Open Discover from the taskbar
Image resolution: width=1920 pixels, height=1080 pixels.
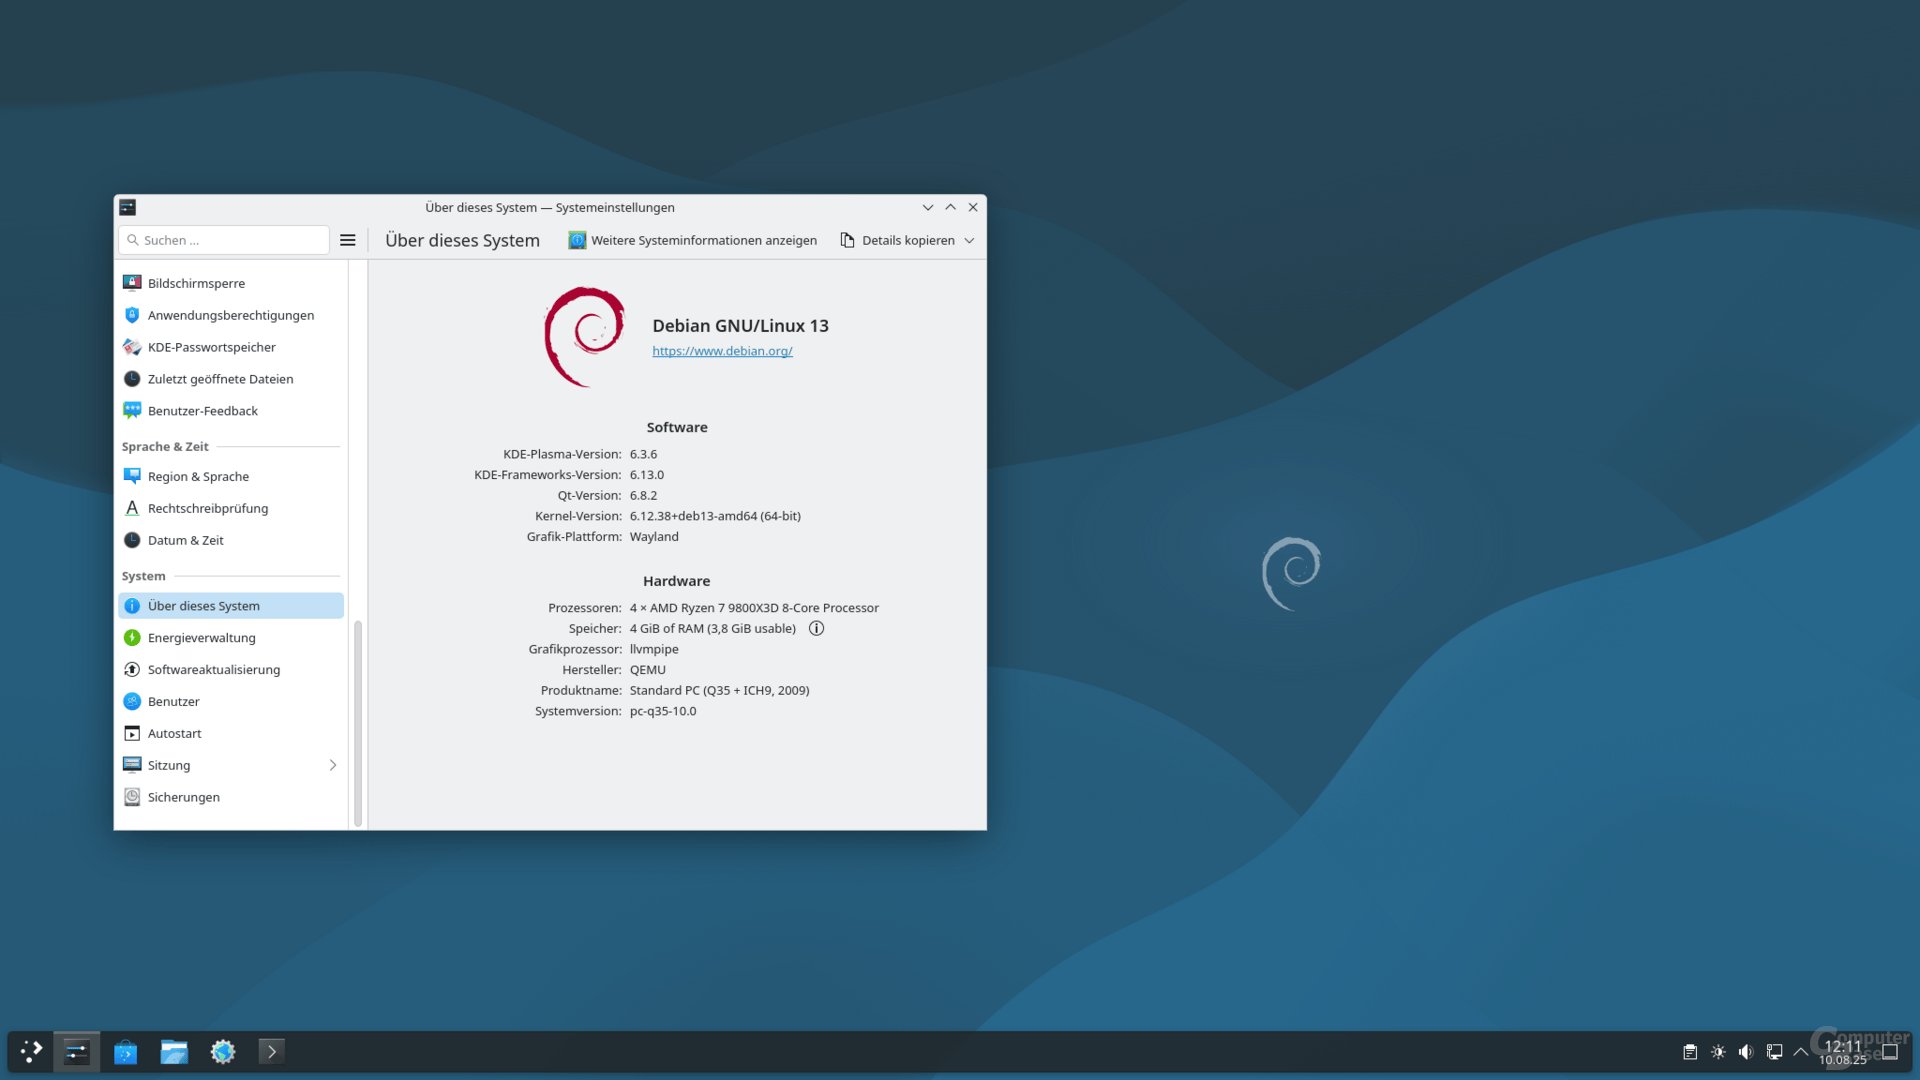pos(125,1051)
